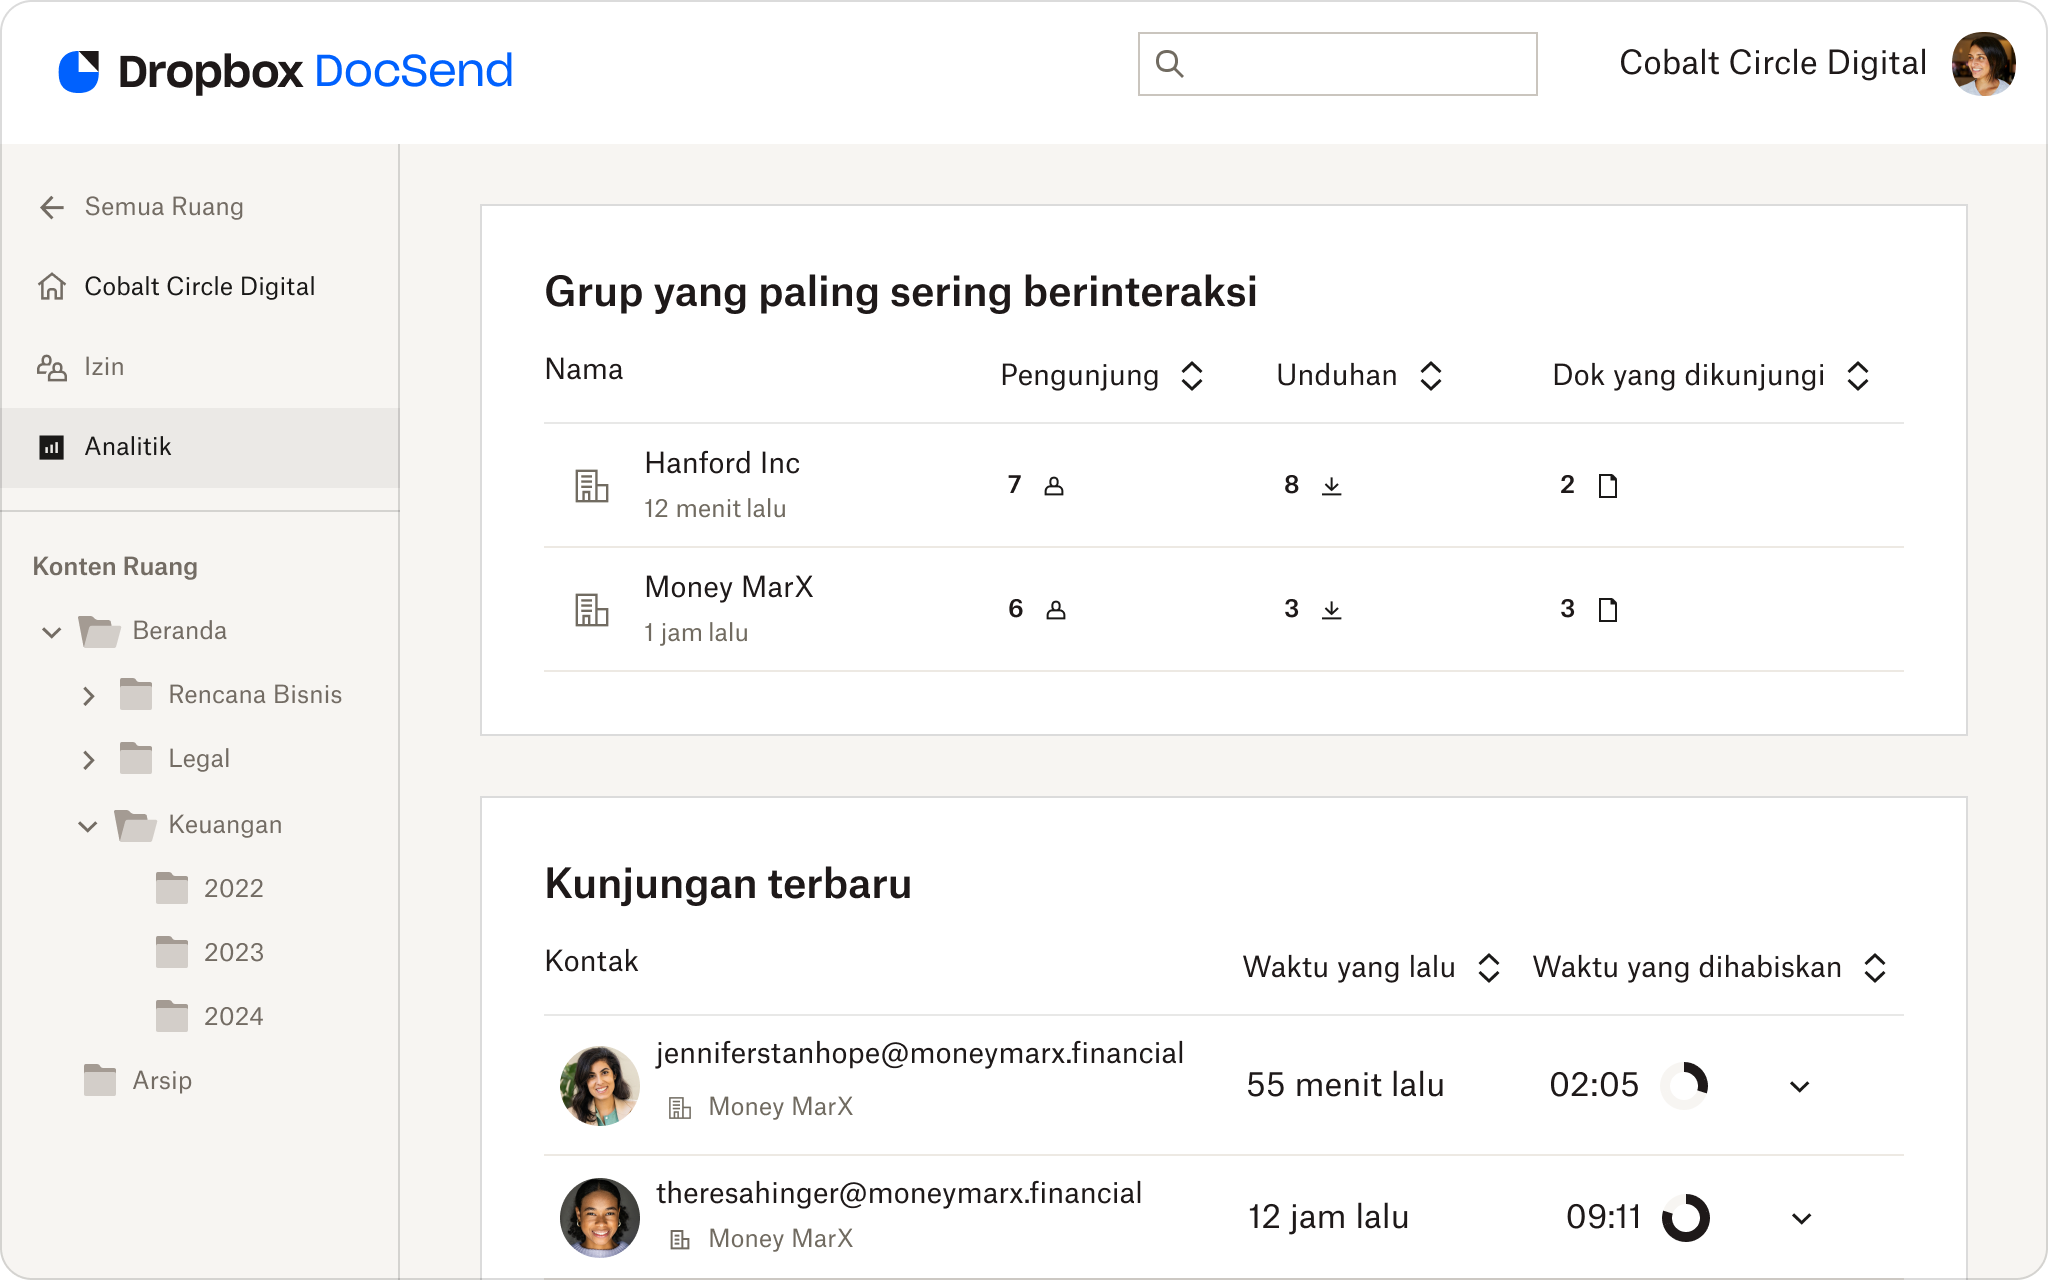Image resolution: width=2048 pixels, height=1280 pixels.
Task: Click the '12 jam lalu' time value
Action: point(1328,1217)
